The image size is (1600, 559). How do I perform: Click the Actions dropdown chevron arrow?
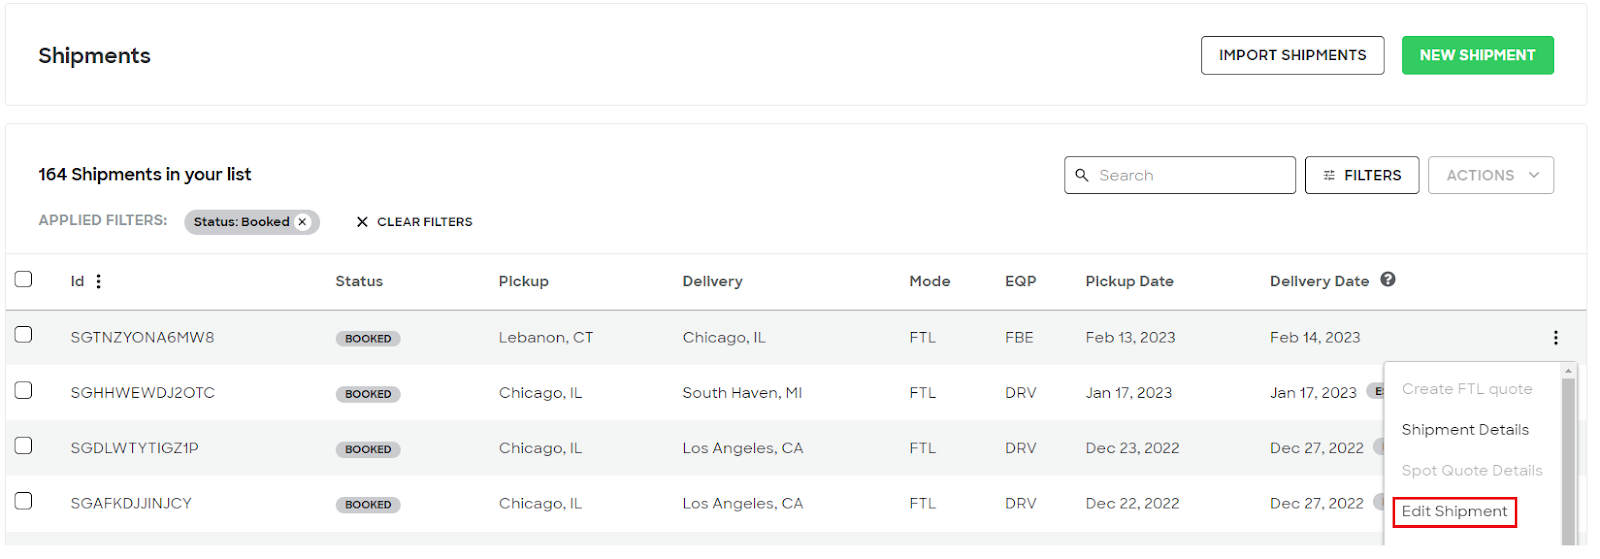[x=1534, y=175]
